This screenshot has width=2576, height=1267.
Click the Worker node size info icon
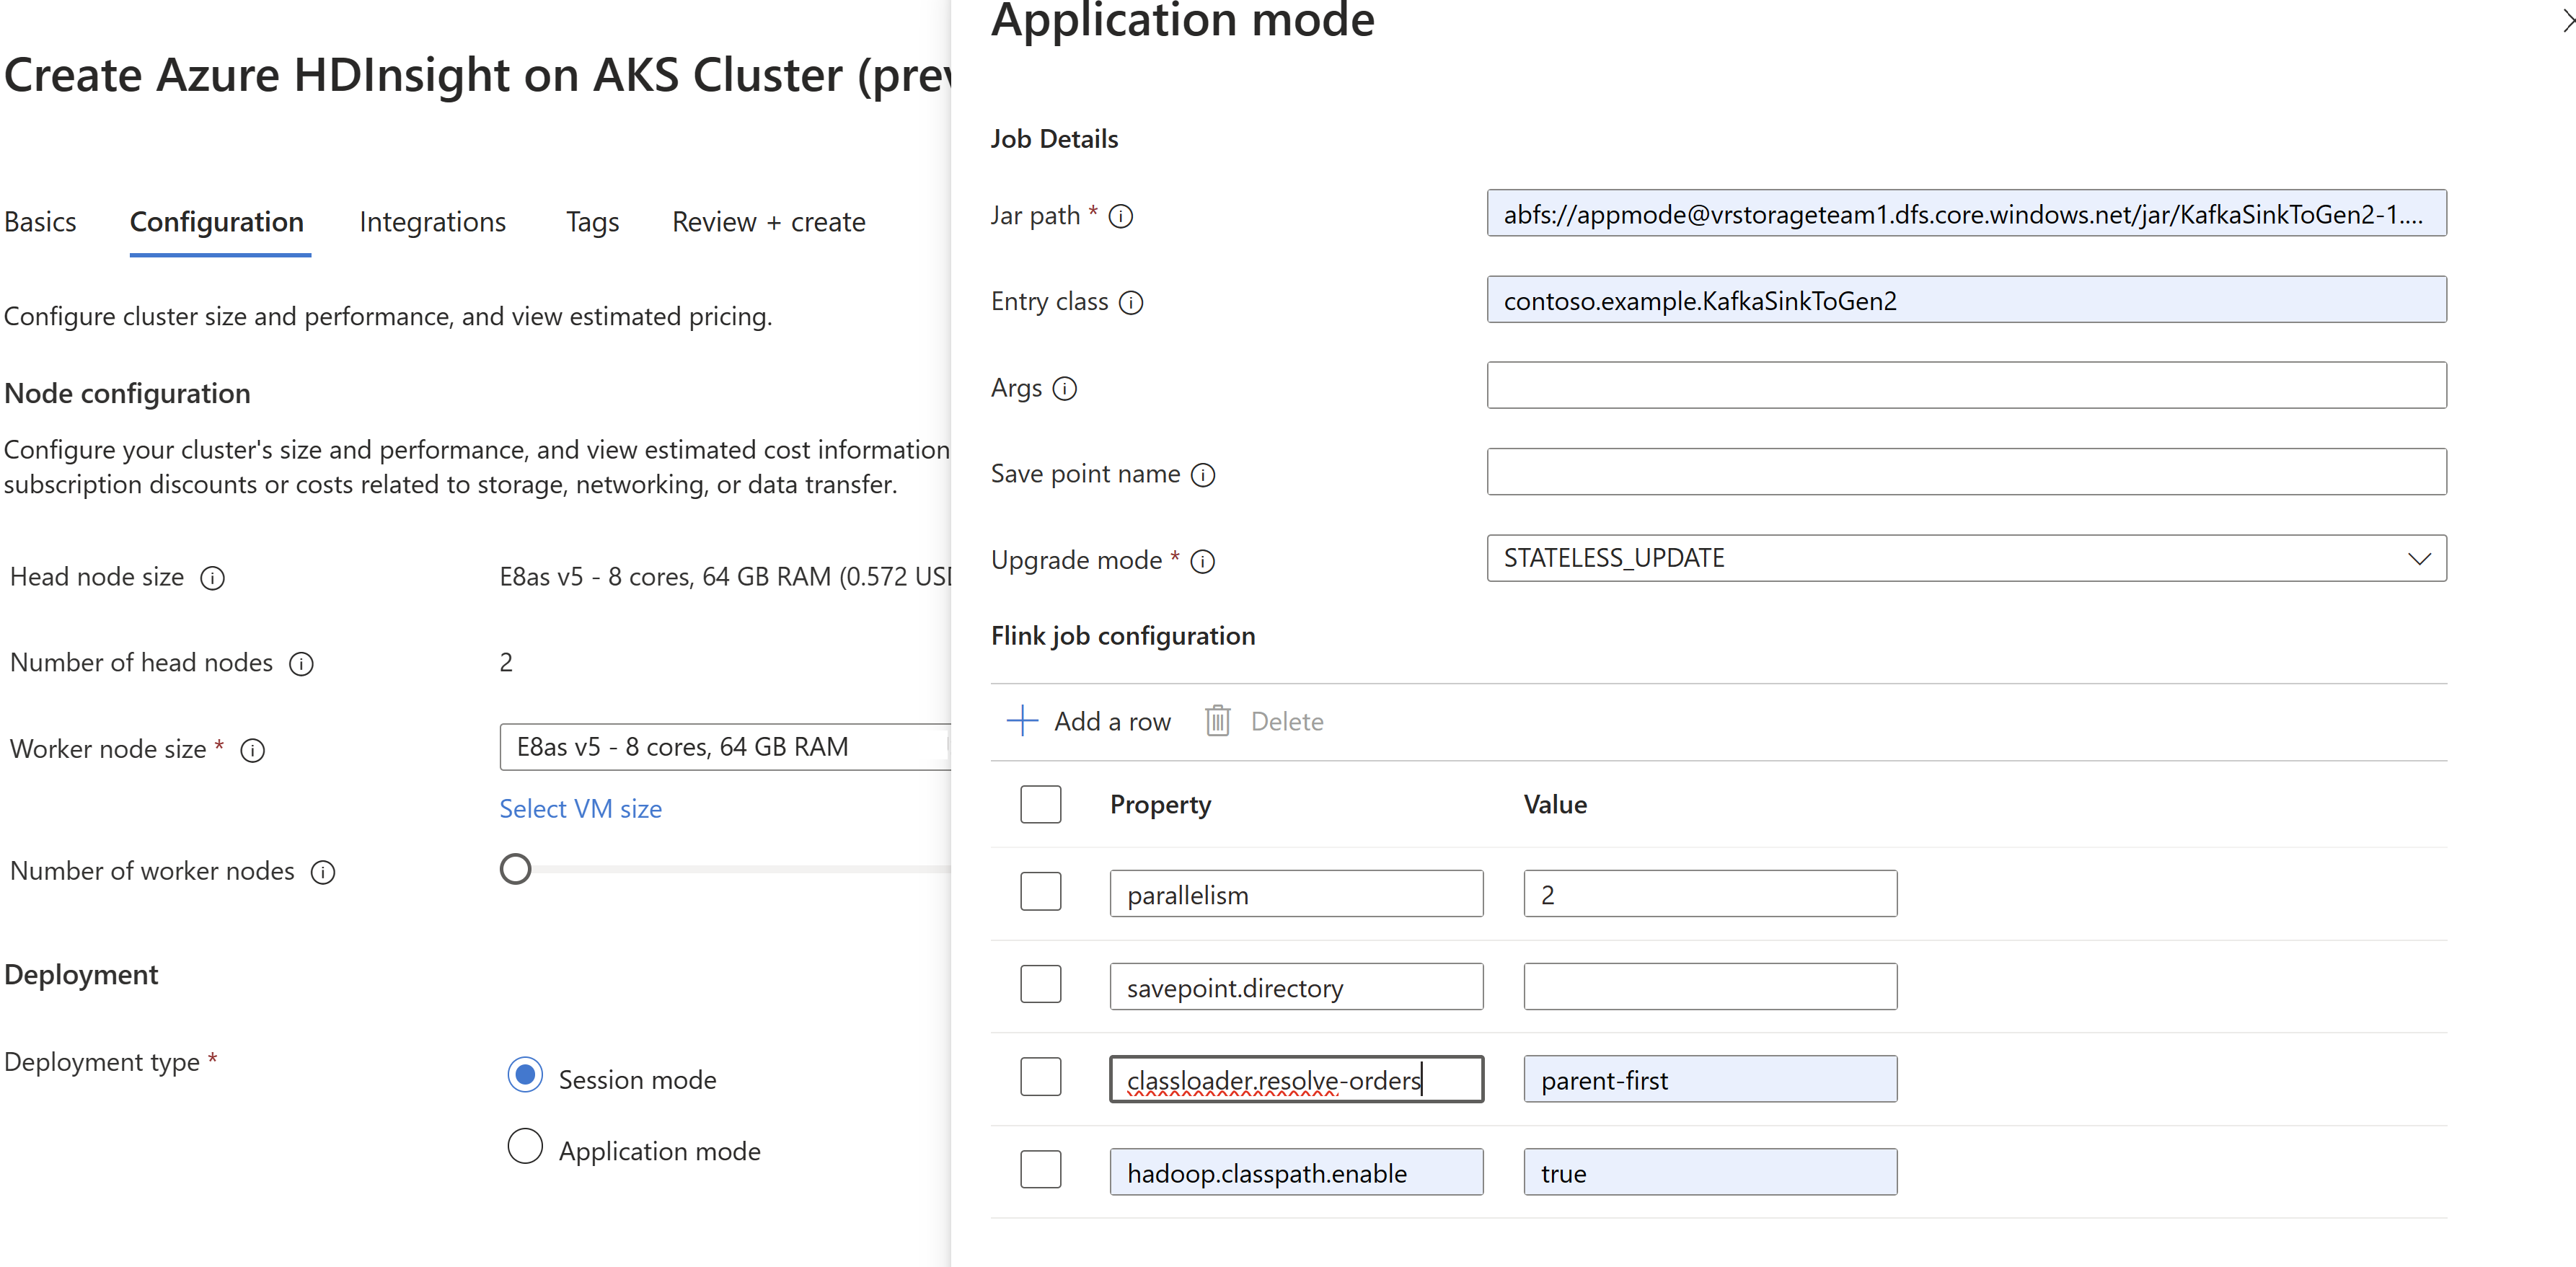[253, 750]
